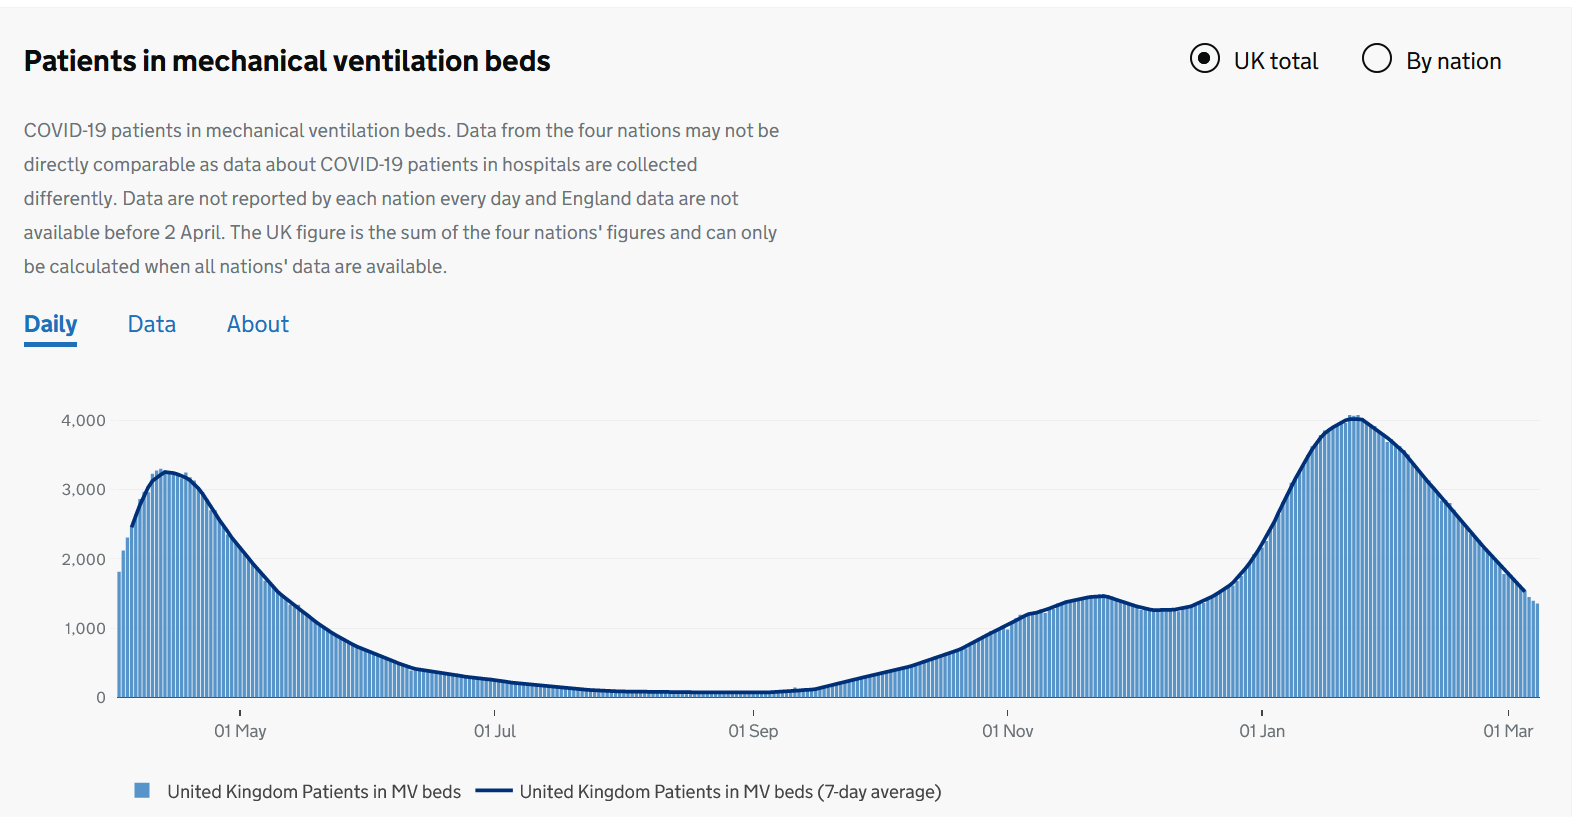Viewport: 1577px width, 817px height.
Task: Click the 2,000 y-axis label
Action: click(x=83, y=559)
